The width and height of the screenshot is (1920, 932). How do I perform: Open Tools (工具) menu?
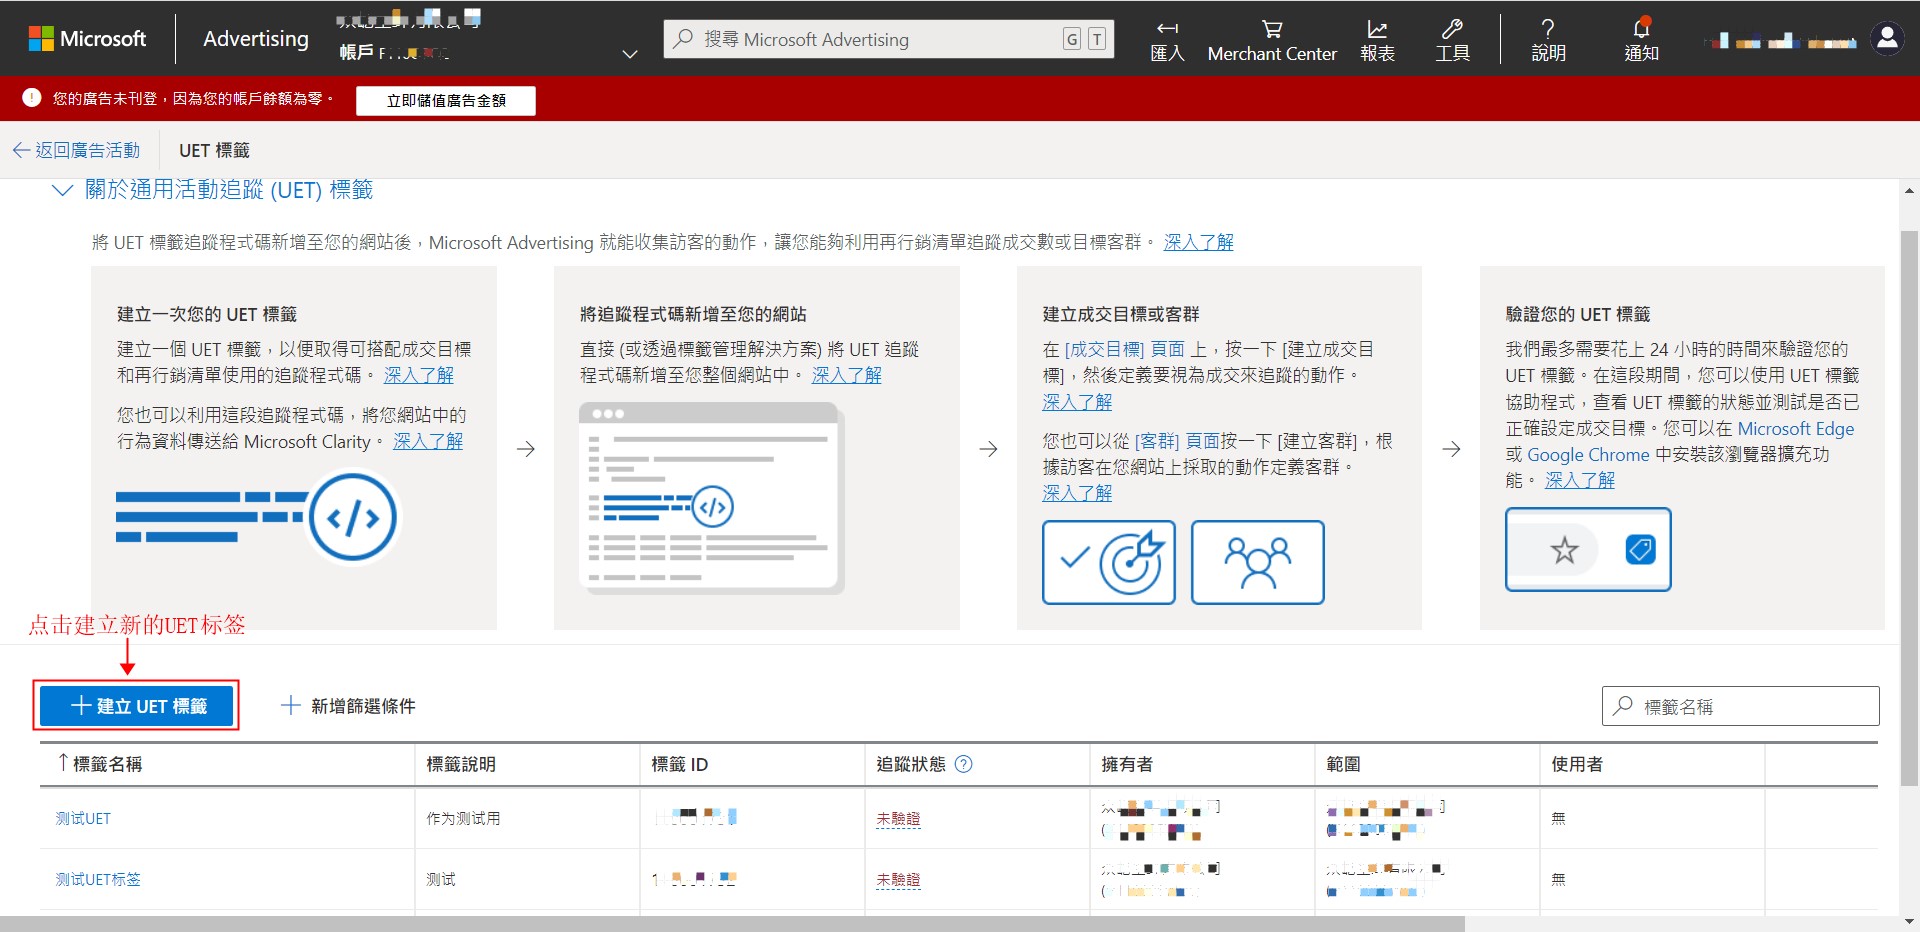pos(1452,41)
